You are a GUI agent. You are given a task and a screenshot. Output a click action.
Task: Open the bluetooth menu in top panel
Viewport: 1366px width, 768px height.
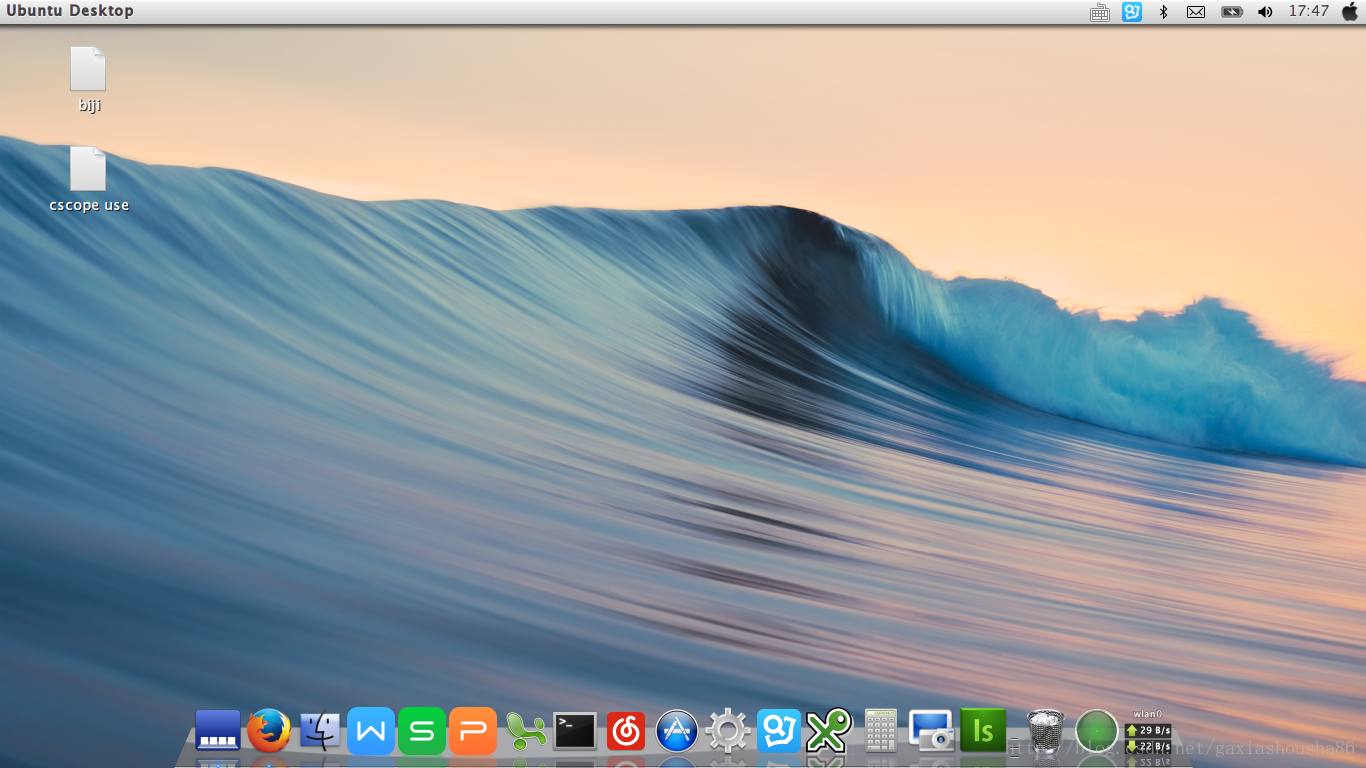[x=1163, y=12]
